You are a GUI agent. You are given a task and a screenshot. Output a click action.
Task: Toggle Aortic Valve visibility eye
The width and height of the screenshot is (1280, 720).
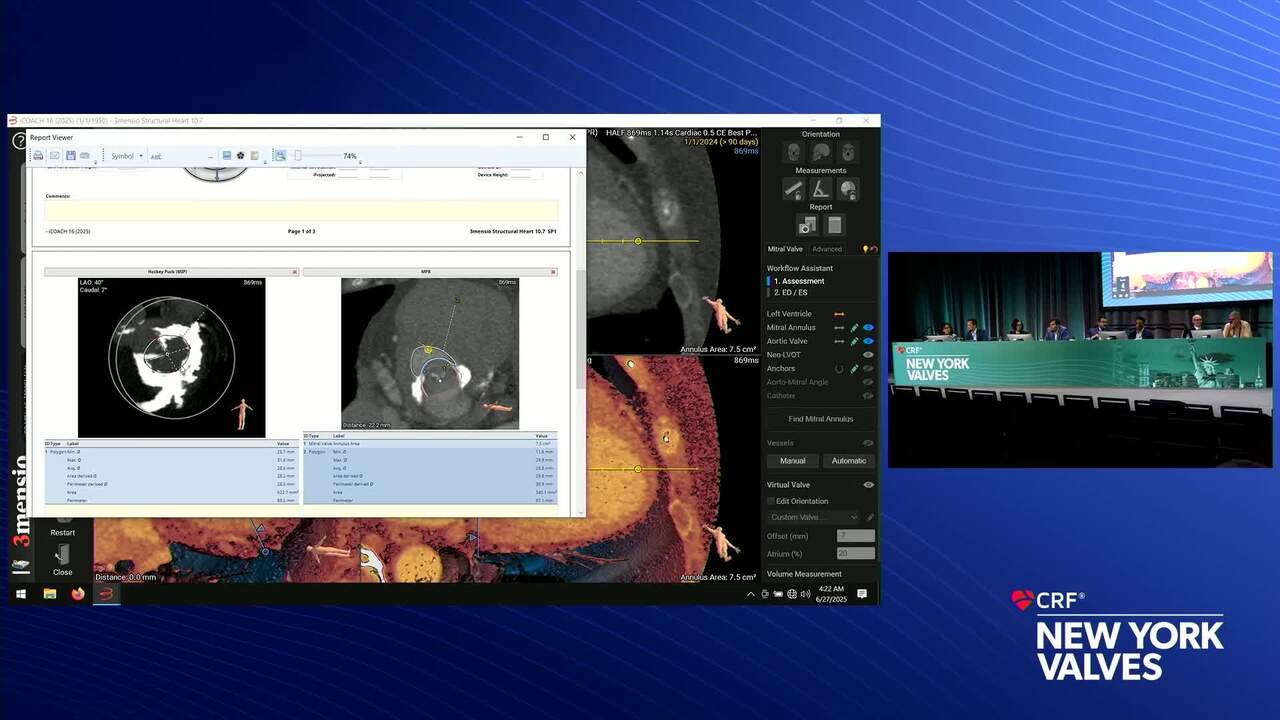point(869,341)
